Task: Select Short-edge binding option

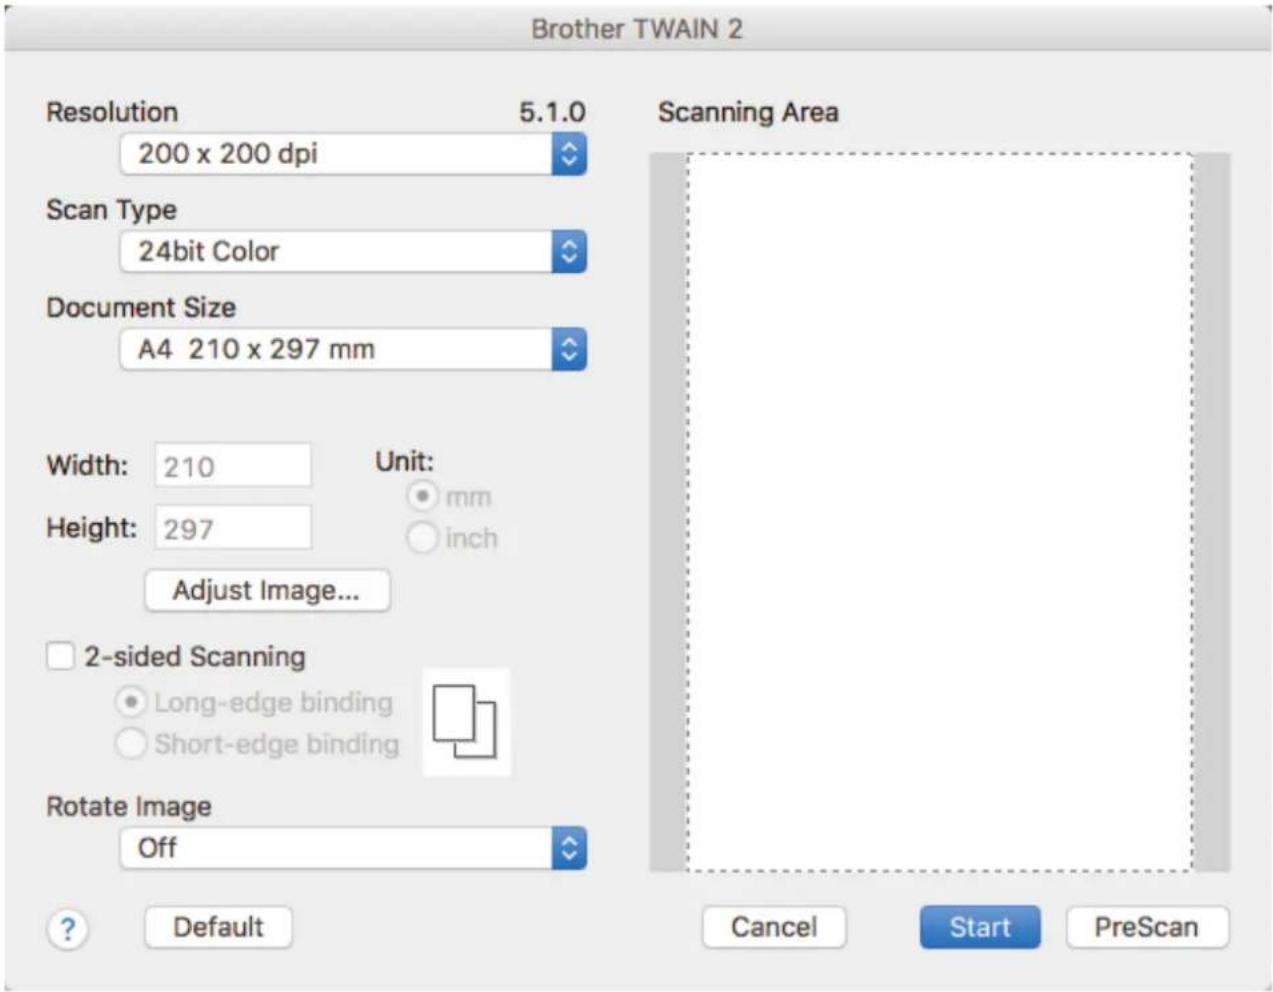Action: [x=131, y=744]
